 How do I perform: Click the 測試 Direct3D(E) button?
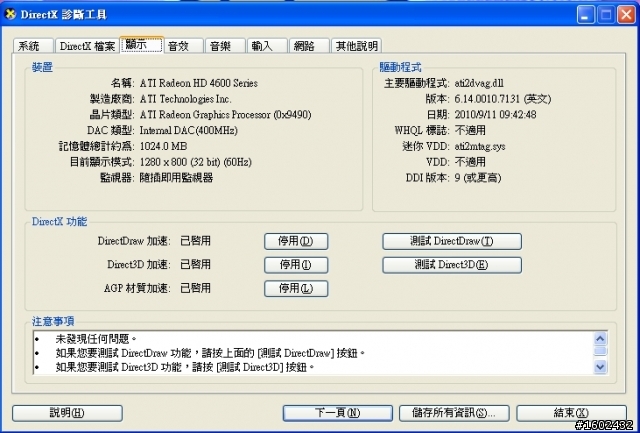point(452,265)
